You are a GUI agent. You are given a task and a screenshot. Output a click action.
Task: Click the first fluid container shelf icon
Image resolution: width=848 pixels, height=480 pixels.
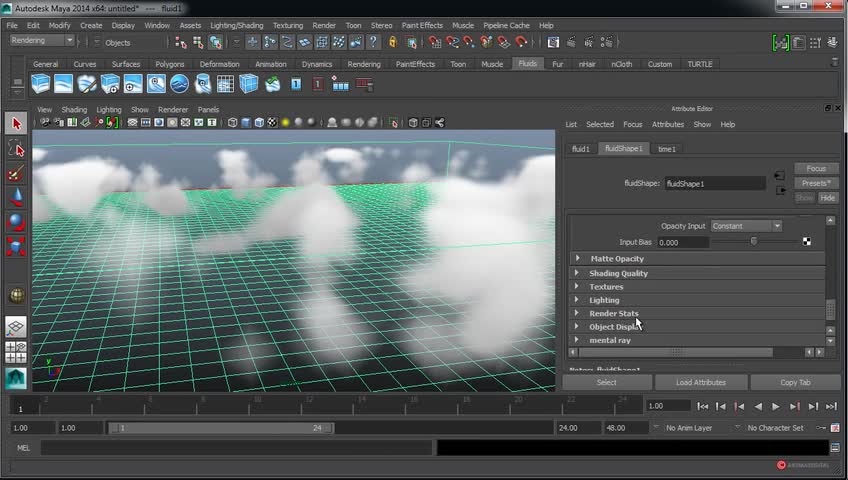[x=40, y=85]
